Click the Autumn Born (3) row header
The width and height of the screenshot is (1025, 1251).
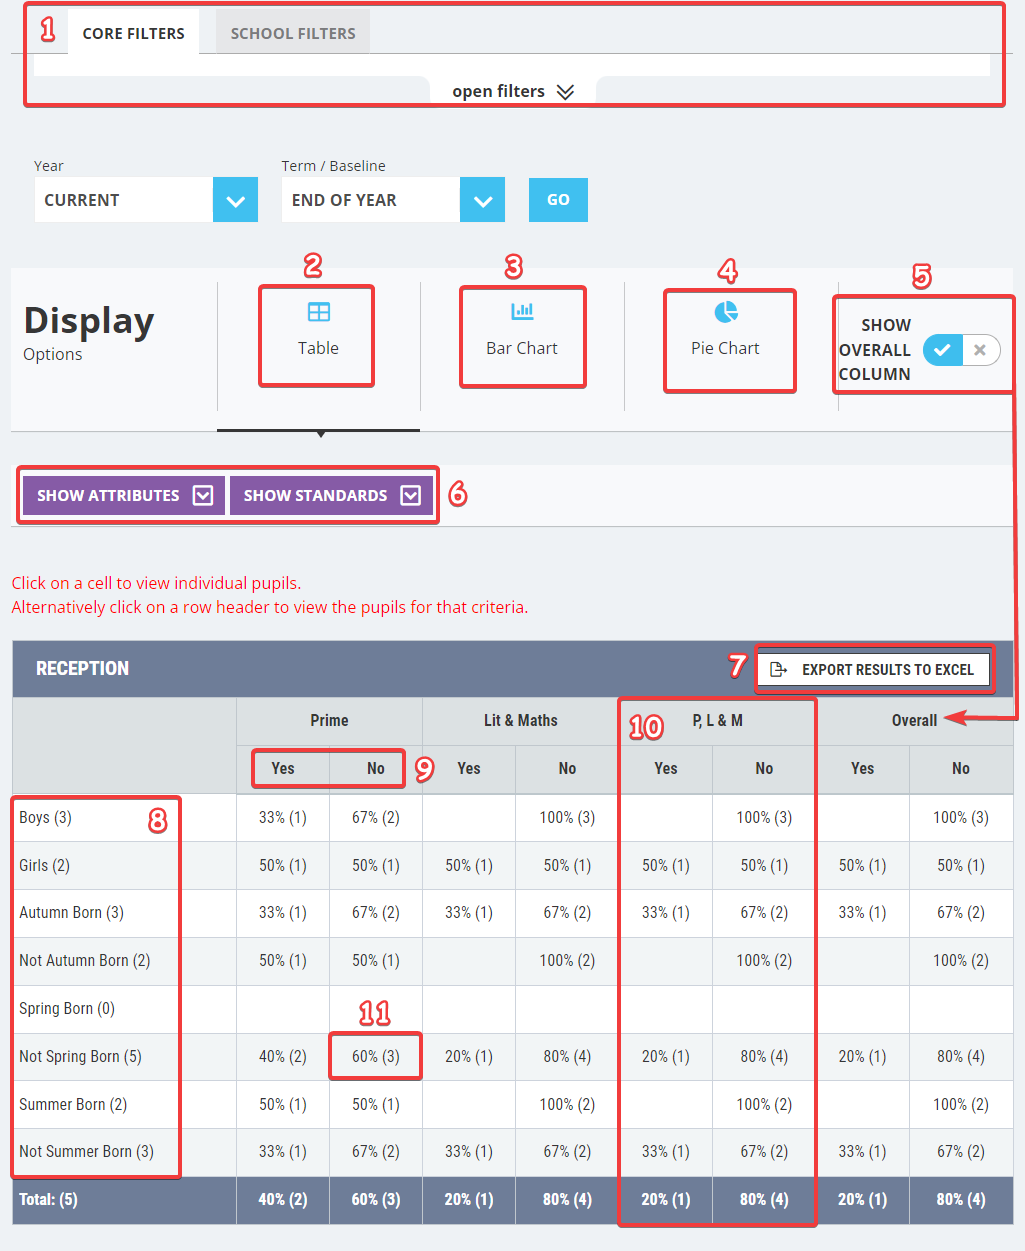[71, 913]
